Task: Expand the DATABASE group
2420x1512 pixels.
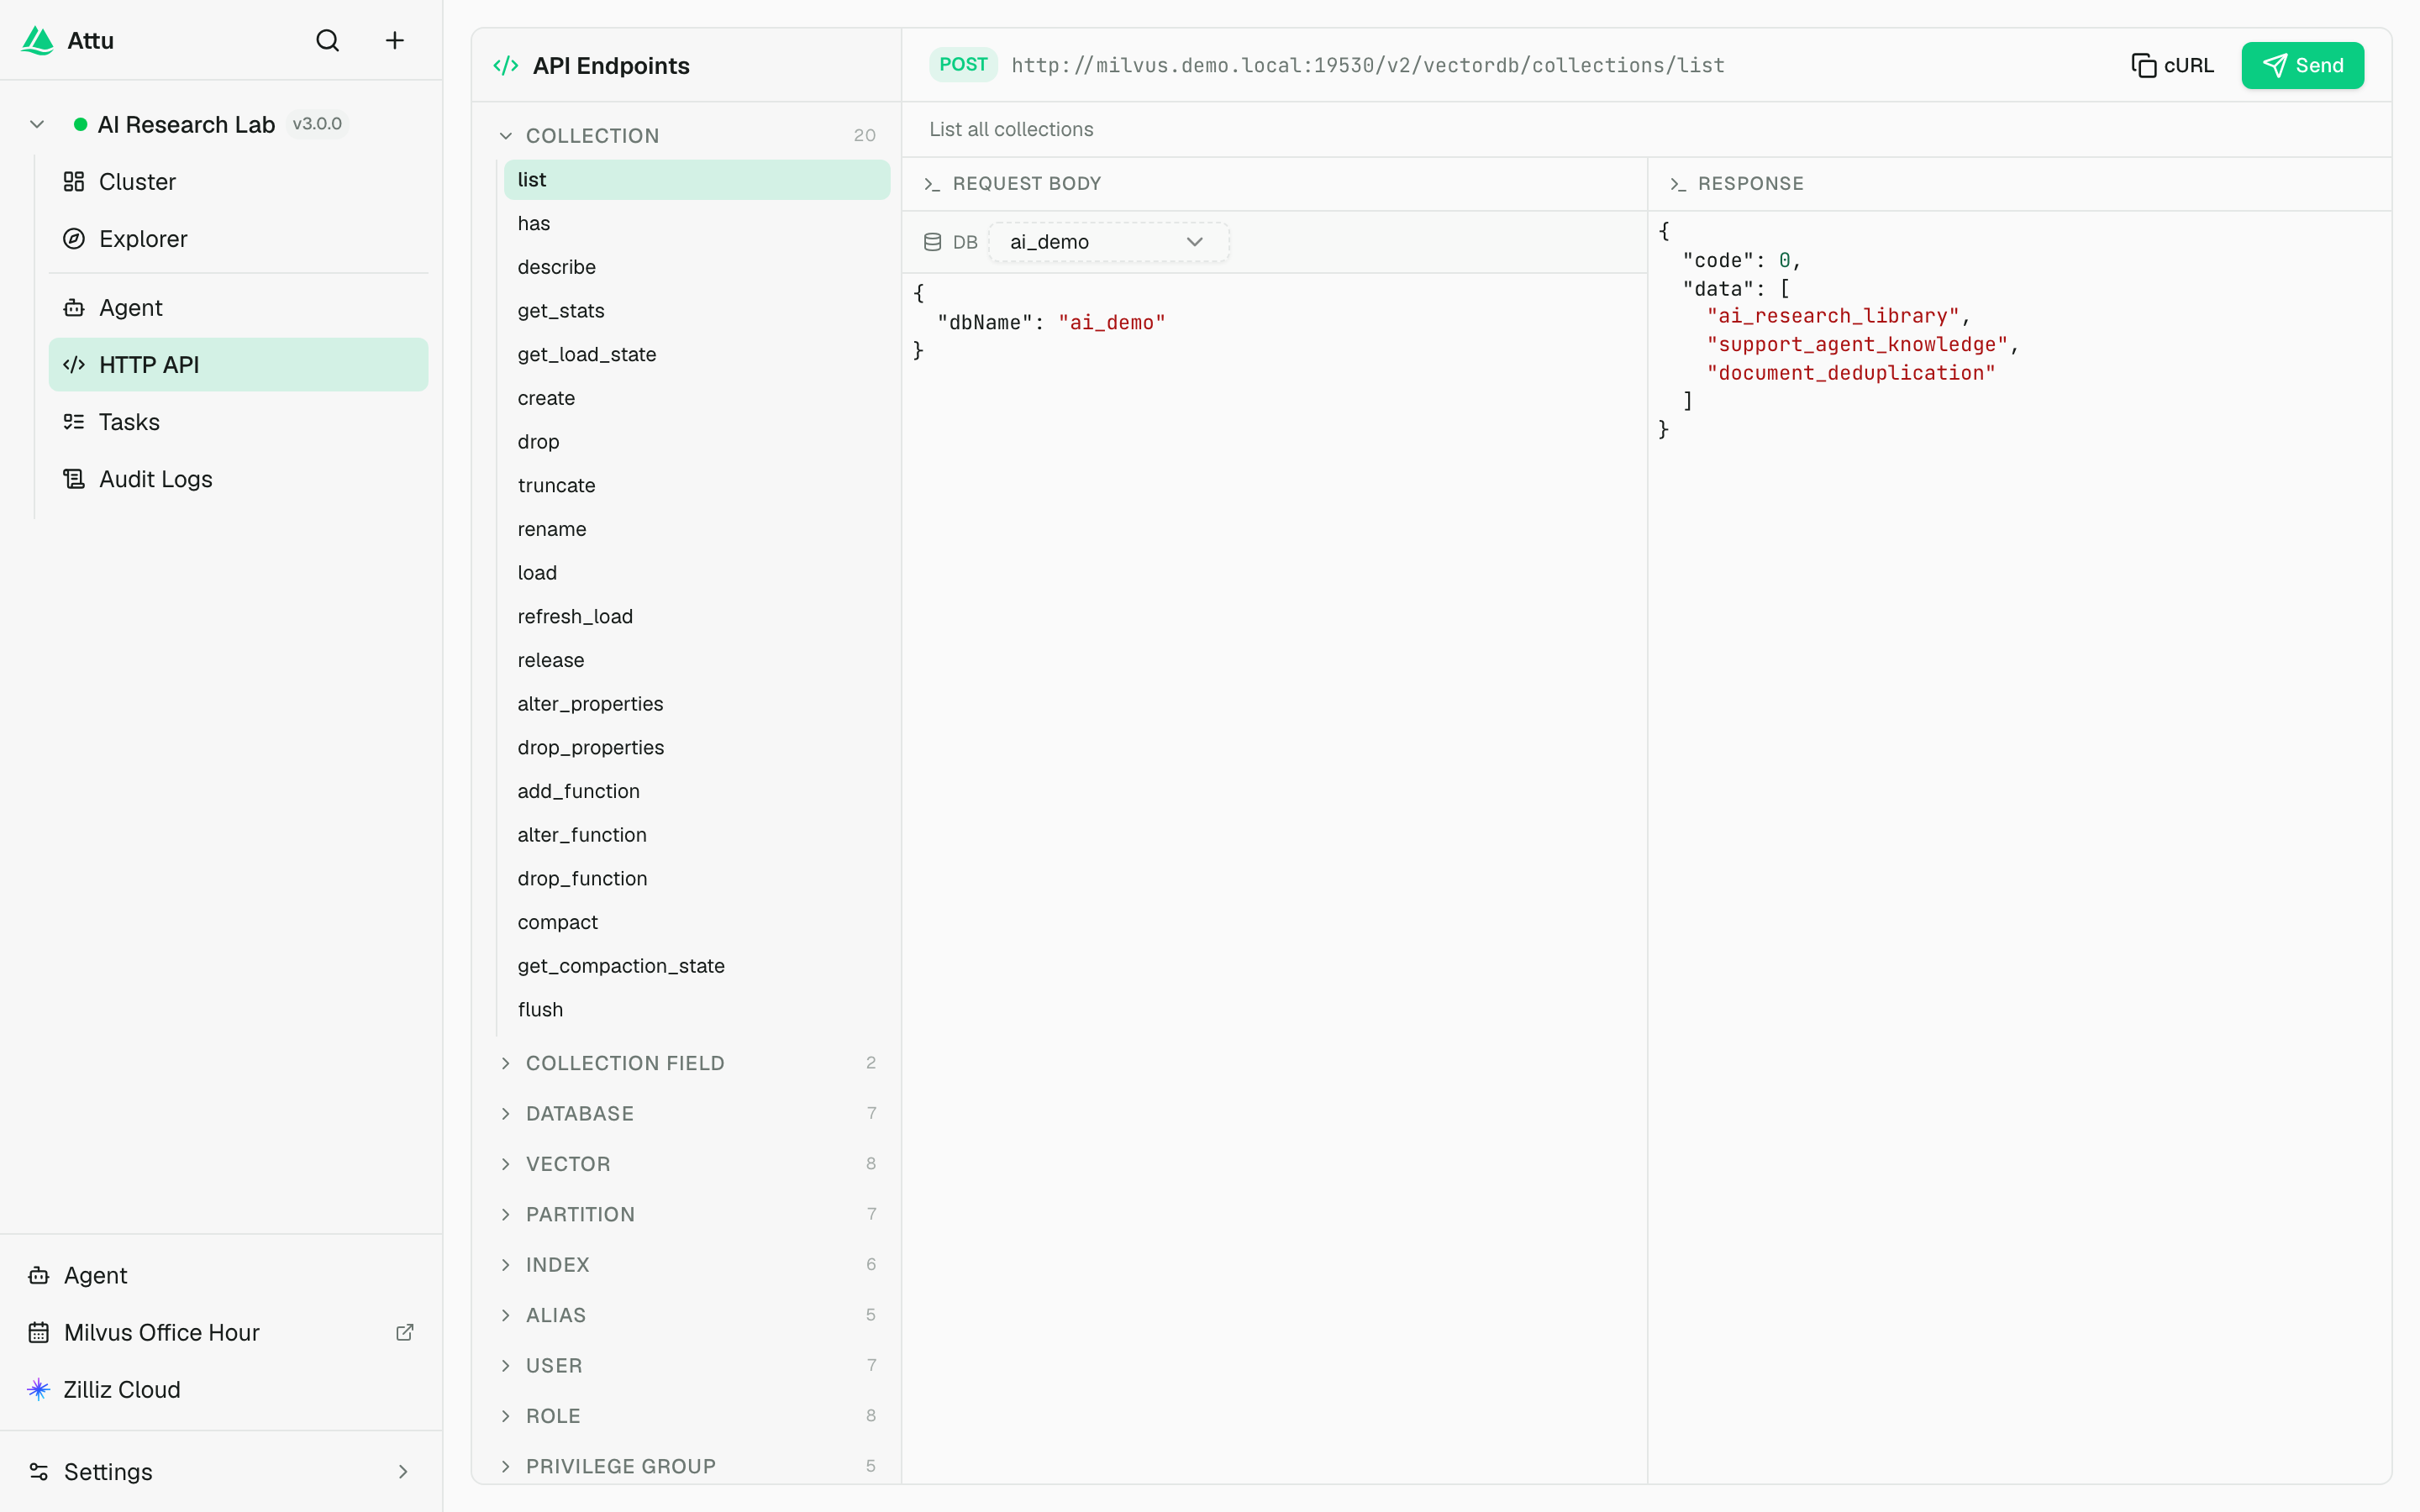Action: coord(688,1113)
